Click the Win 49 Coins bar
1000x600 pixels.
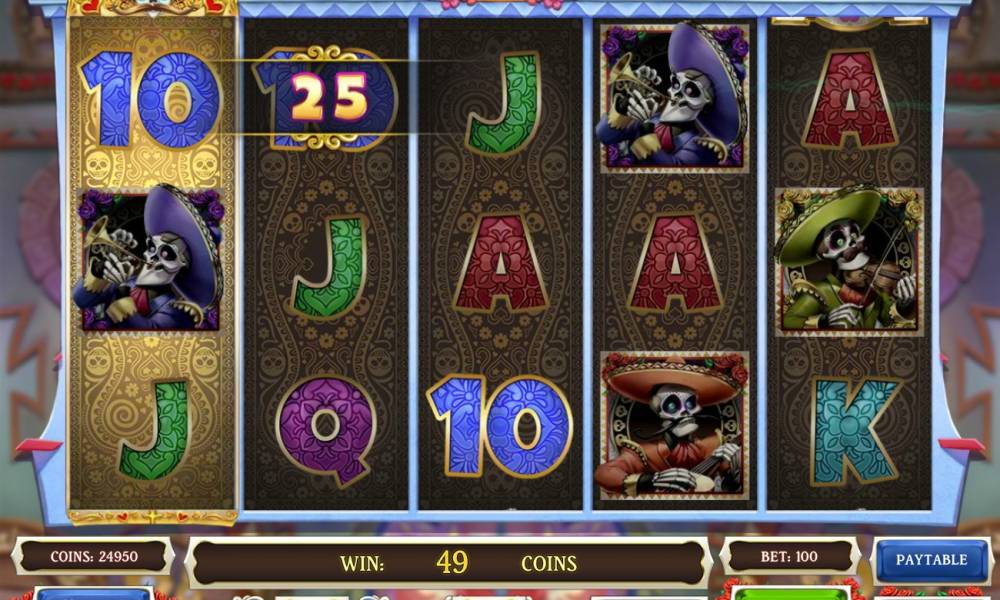pyautogui.click(x=449, y=562)
